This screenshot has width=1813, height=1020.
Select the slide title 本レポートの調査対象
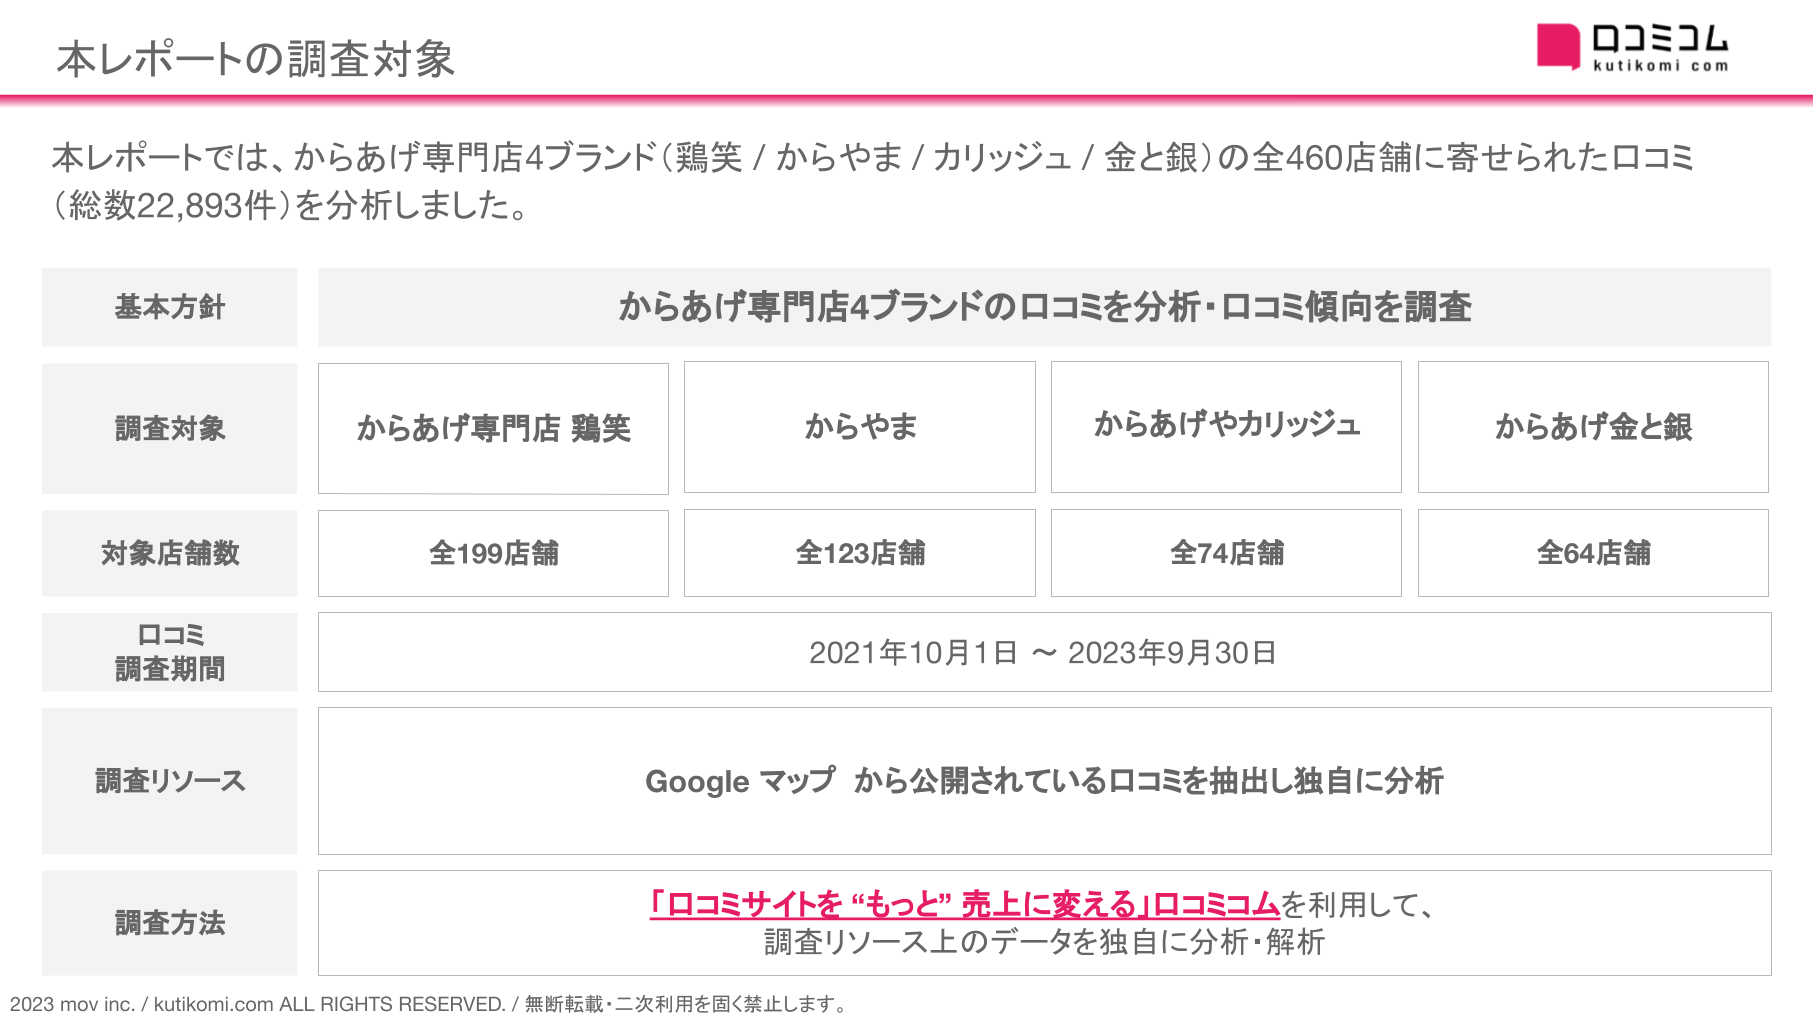pos(256,59)
